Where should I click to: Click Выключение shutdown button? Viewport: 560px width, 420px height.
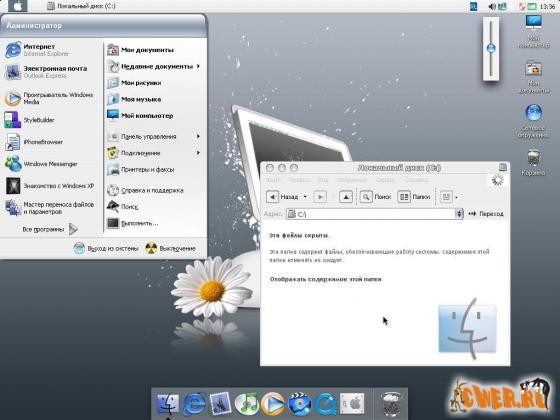pyautogui.click(x=171, y=248)
